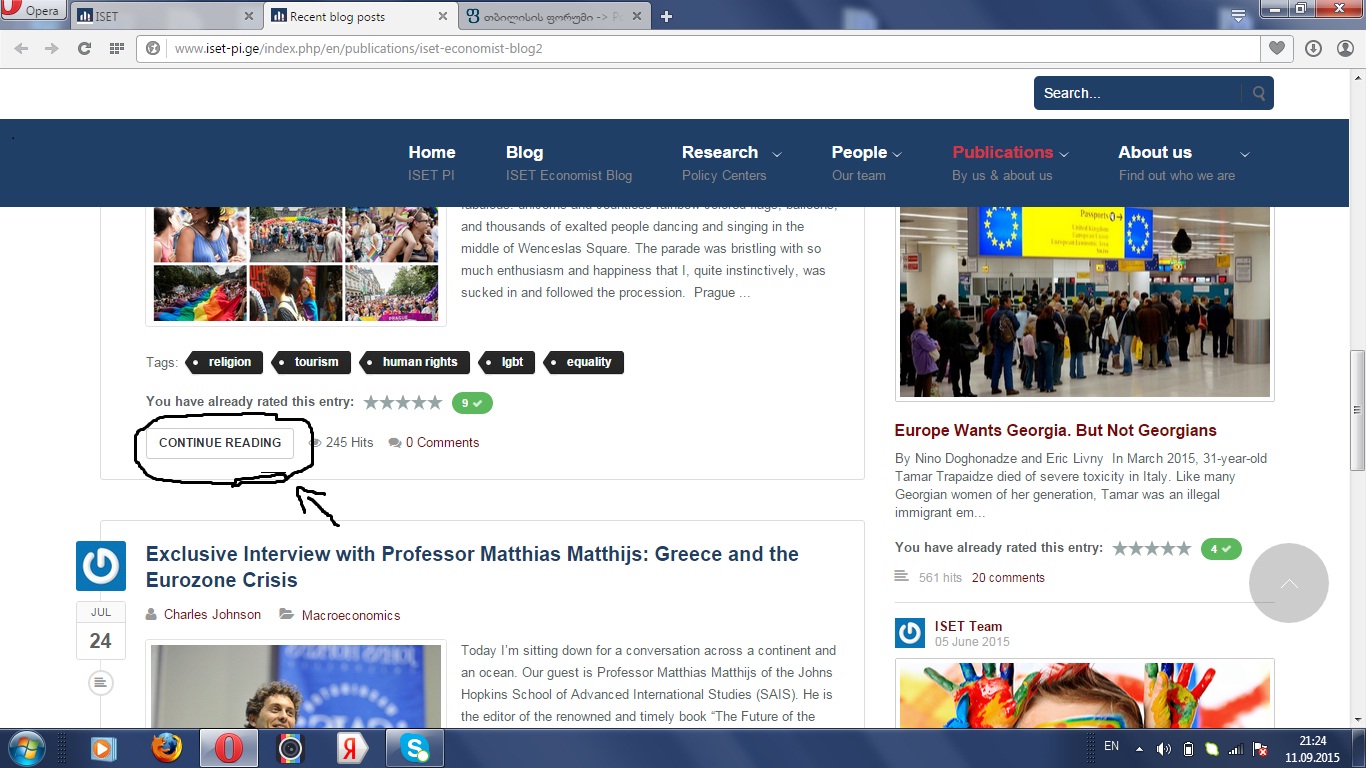Close the Recent blog posts tab
This screenshot has width=1366, height=768.
441,16
